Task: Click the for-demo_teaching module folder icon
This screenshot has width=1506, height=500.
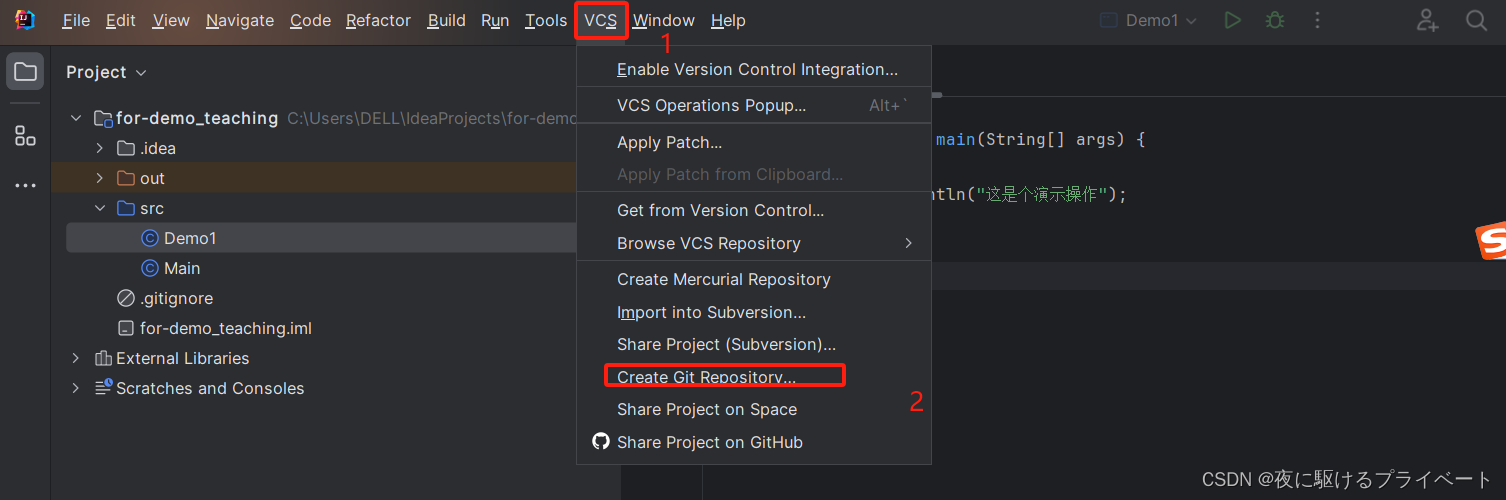Action: 103,118
